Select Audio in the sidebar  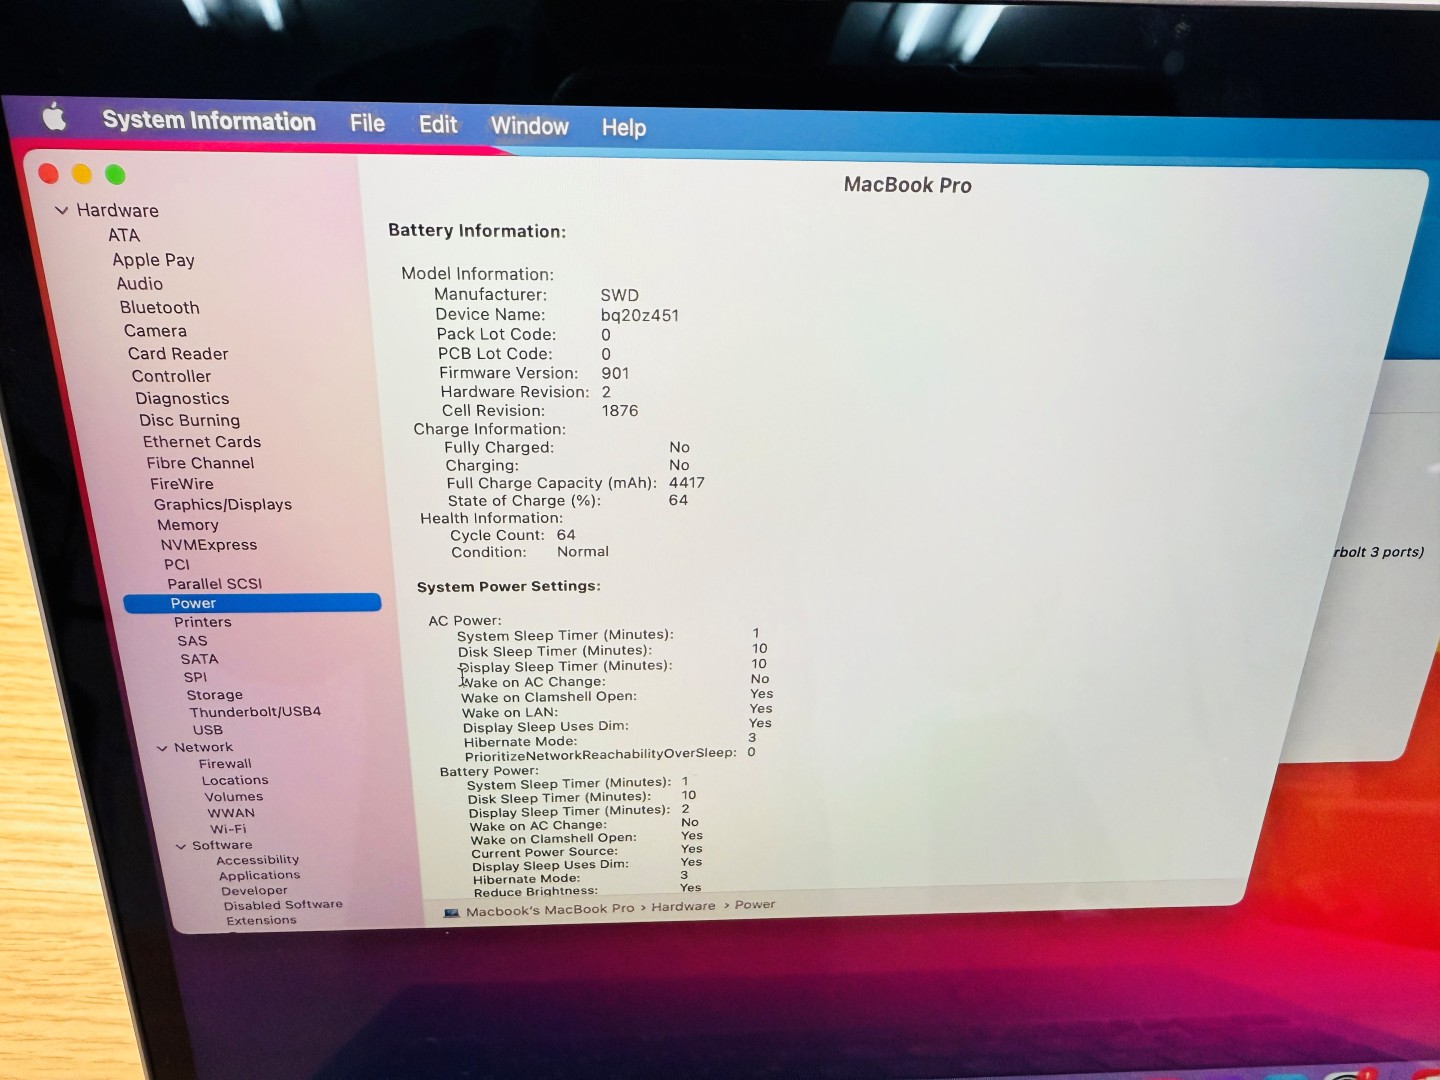click(139, 284)
